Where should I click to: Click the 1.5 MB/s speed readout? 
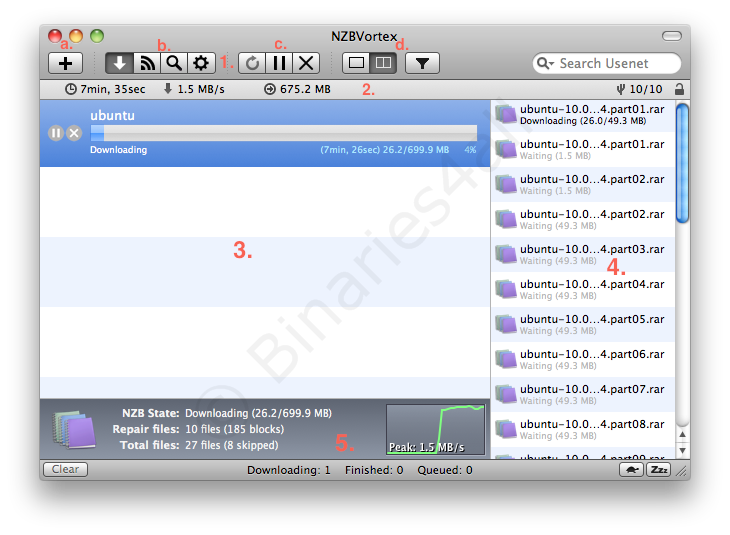coord(195,89)
